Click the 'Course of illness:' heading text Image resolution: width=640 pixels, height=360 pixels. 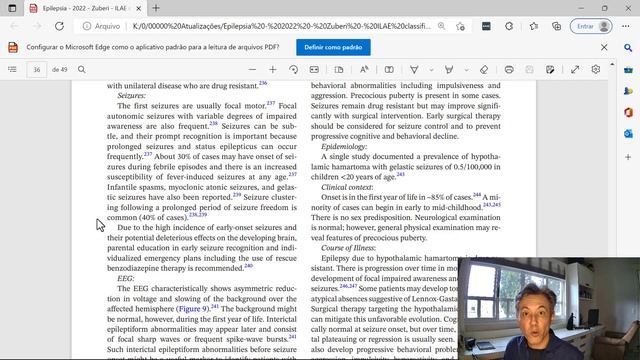[x=348, y=248]
